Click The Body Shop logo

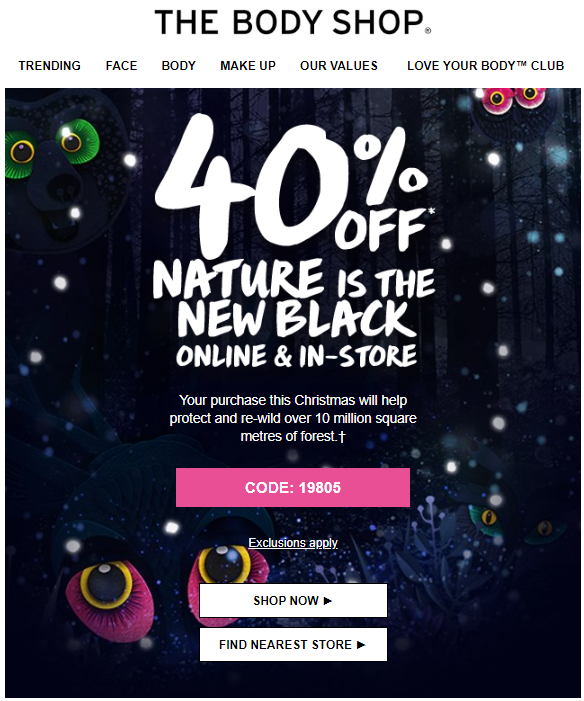pos(293,22)
